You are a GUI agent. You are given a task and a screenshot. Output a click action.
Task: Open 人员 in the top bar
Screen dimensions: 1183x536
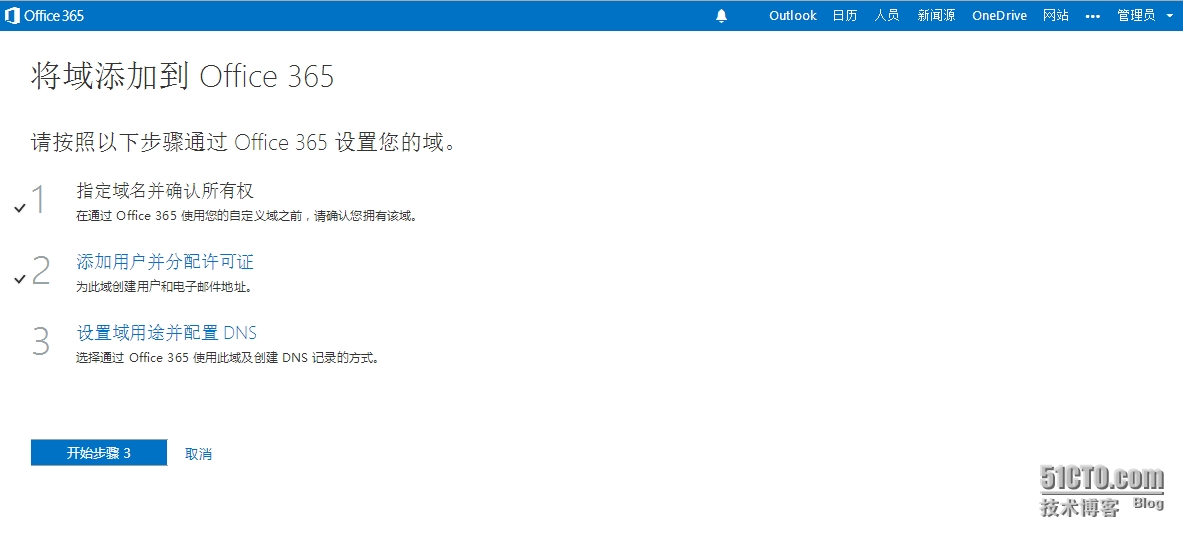[x=887, y=16]
